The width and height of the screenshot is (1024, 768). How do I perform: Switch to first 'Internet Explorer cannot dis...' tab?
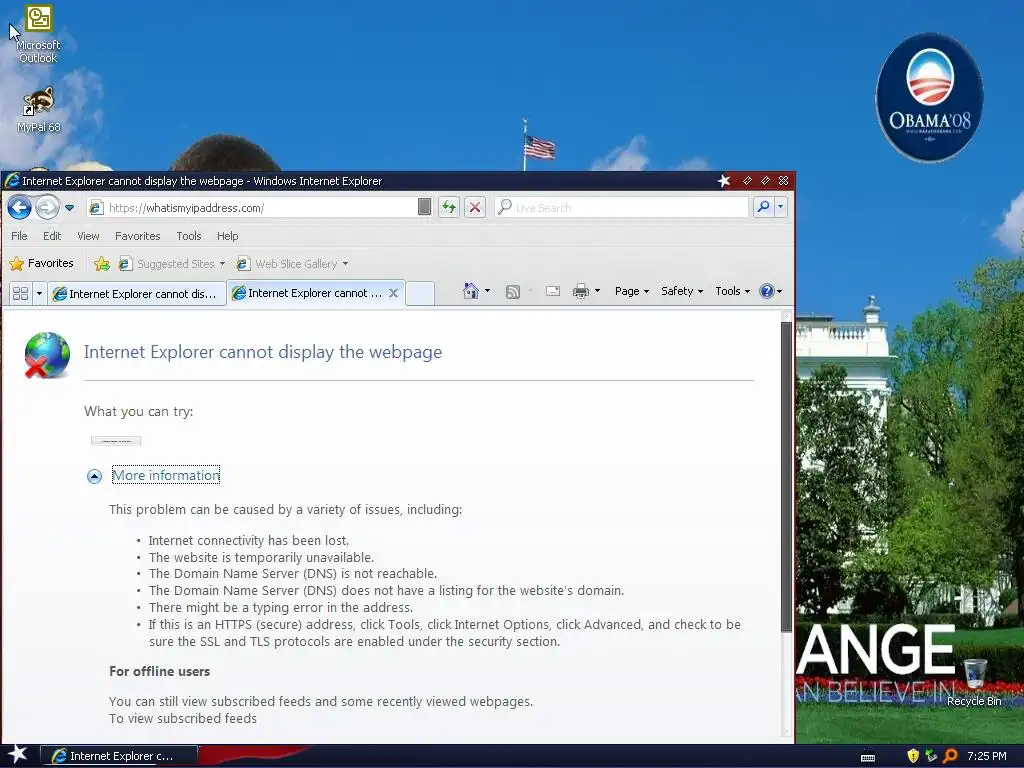(136, 294)
